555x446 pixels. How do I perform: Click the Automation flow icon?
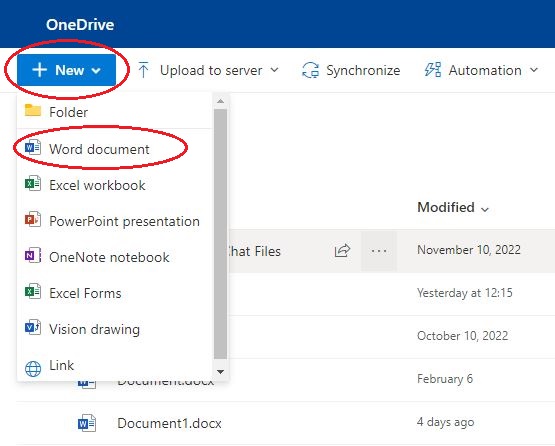click(x=433, y=70)
